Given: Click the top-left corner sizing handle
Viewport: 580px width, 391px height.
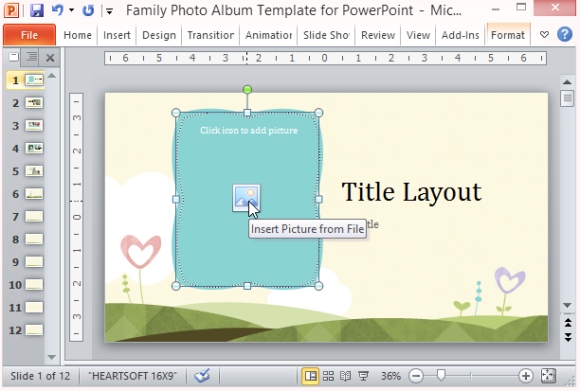Looking at the screenshot, I should coord(176,113).
